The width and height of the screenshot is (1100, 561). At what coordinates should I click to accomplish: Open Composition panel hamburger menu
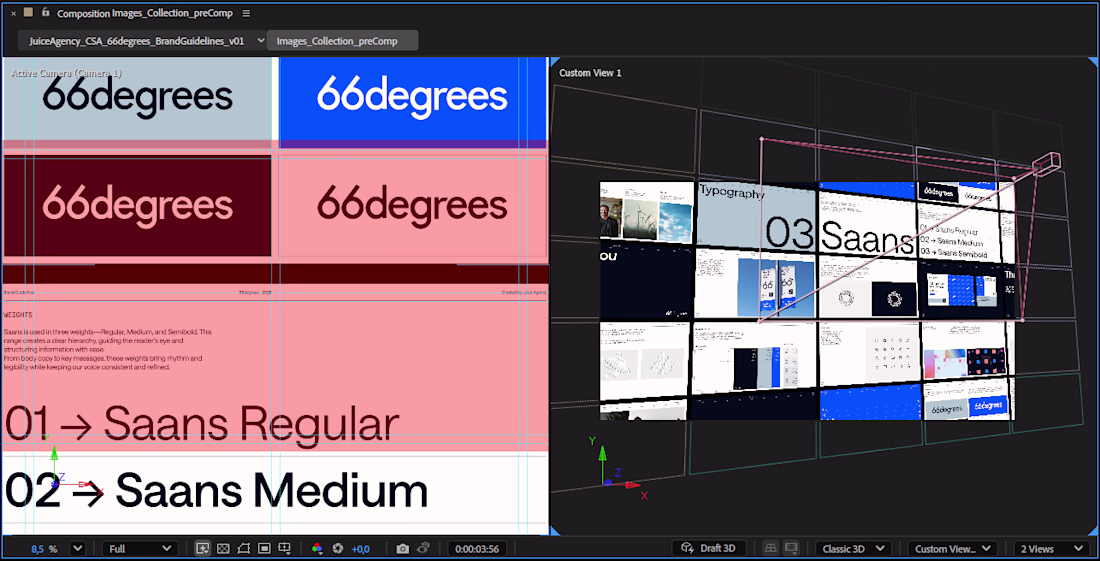(246, 13)
